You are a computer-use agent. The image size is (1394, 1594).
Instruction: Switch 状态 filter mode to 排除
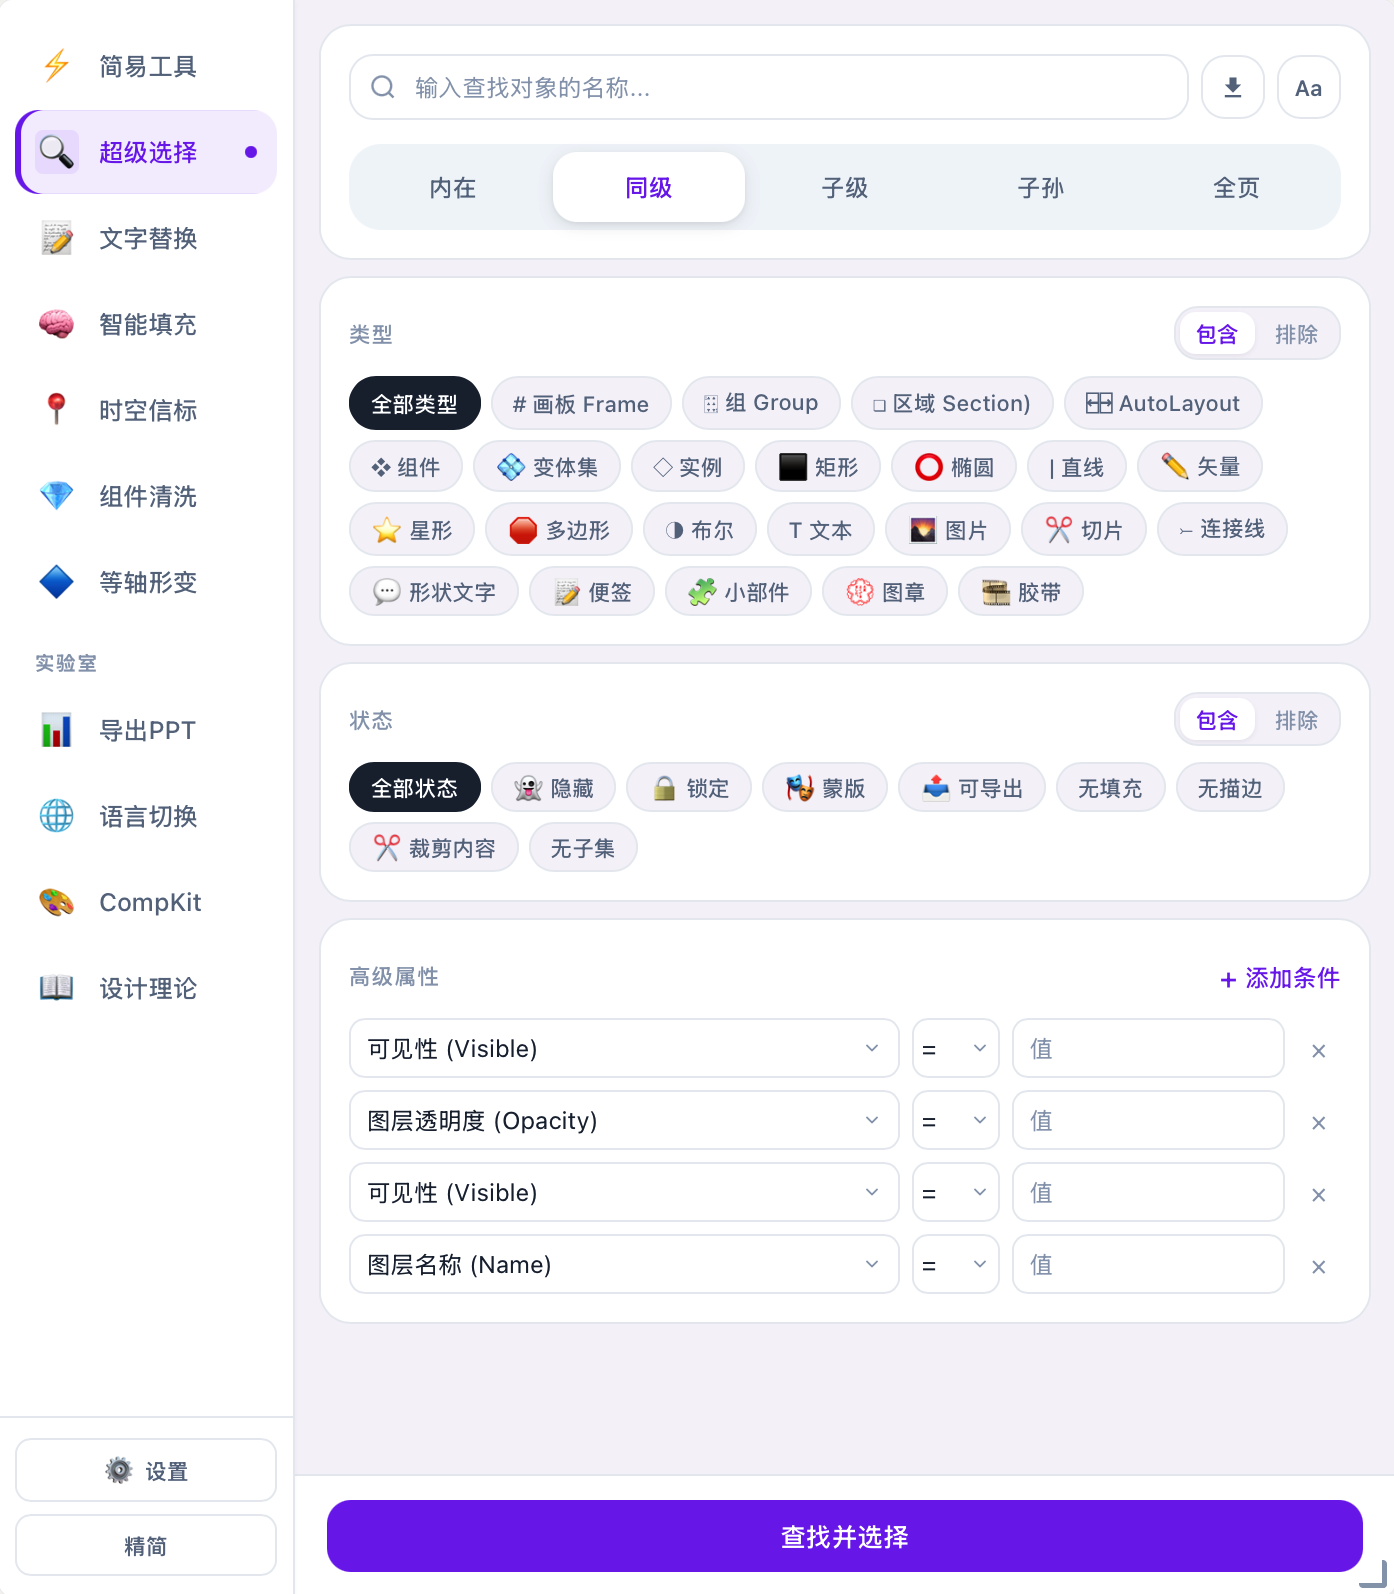[1296, 720]
